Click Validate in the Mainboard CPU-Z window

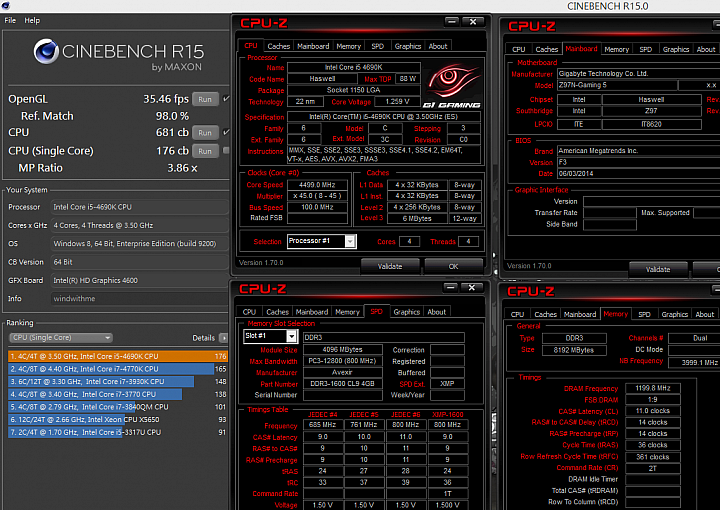(x=658, y=269)
